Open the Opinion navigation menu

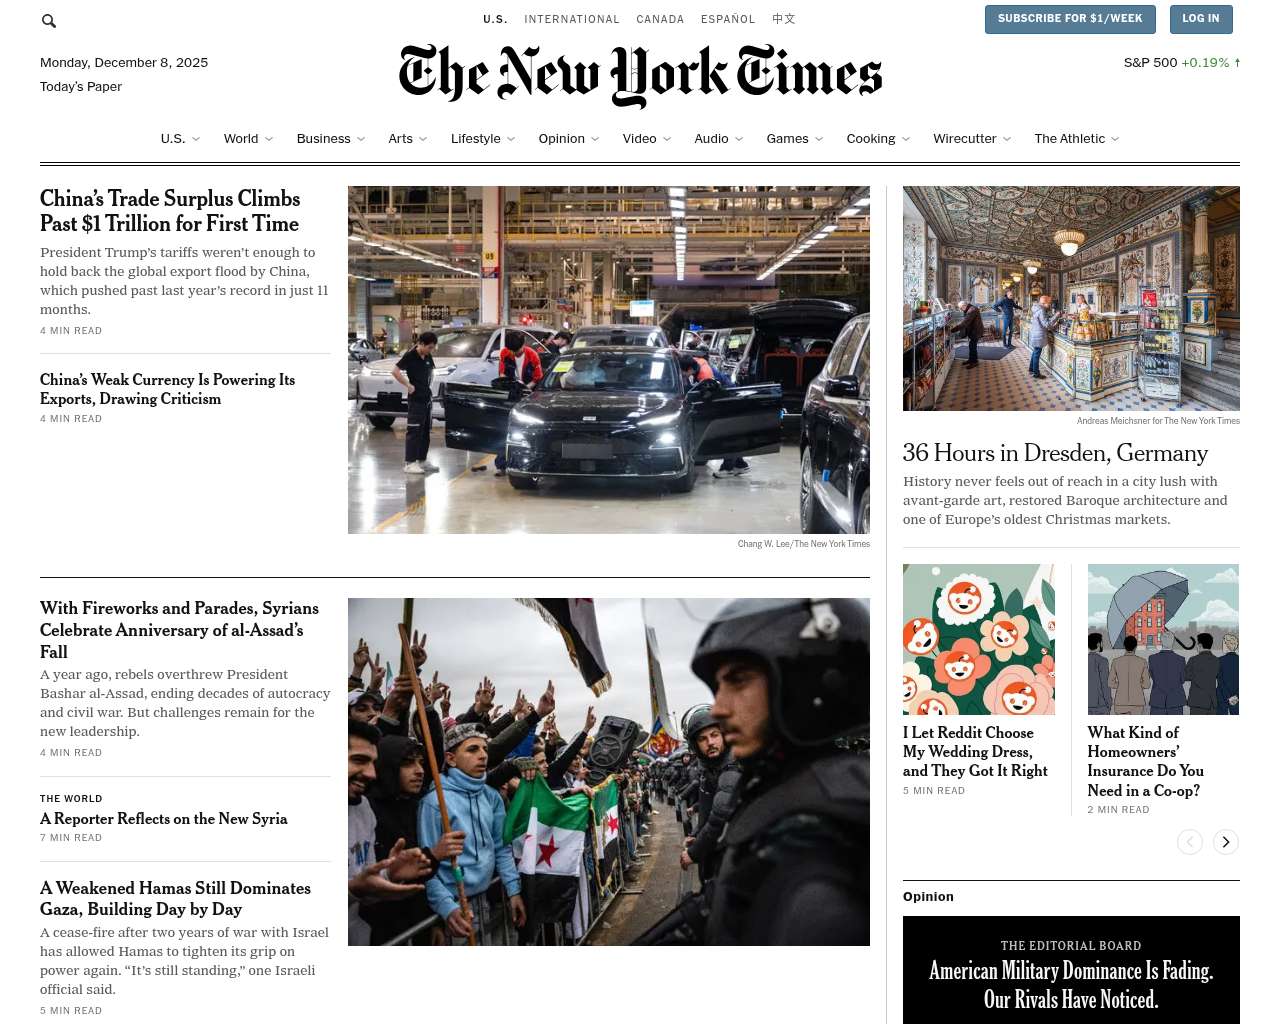pyautogui.click(x=561, y=139)
